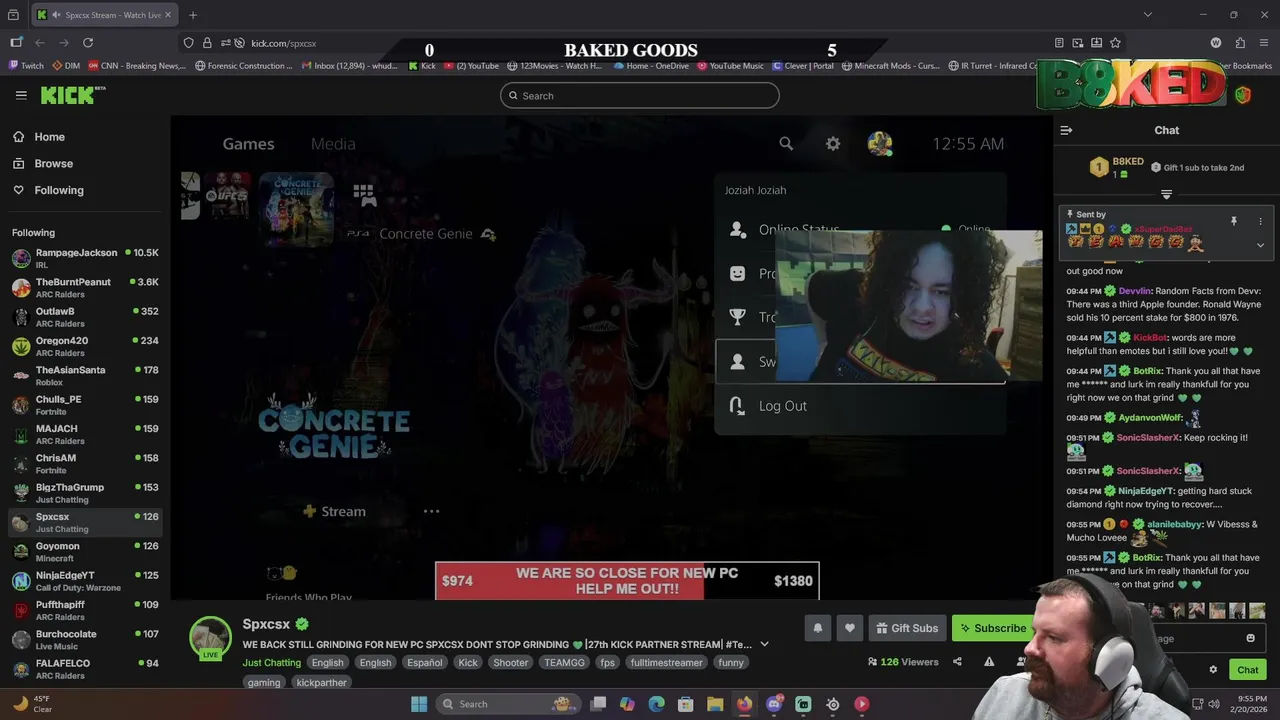Open the Windows Start menu
This screenshot has height=720, width=1280.
click(419, 704)
